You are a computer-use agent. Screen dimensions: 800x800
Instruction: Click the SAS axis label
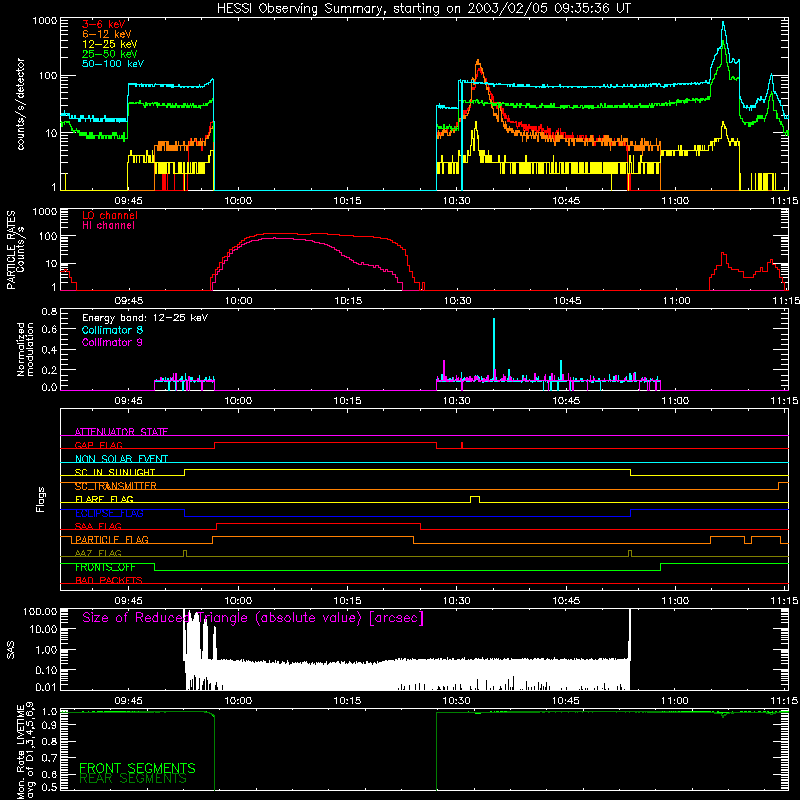pos(10,650)
